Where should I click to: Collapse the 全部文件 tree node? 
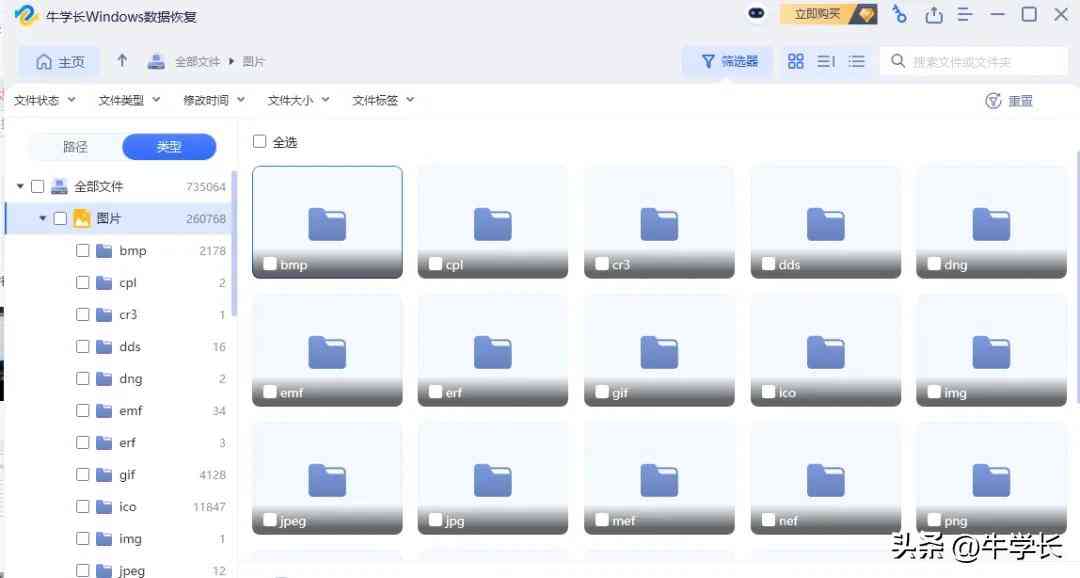[20, 186]
